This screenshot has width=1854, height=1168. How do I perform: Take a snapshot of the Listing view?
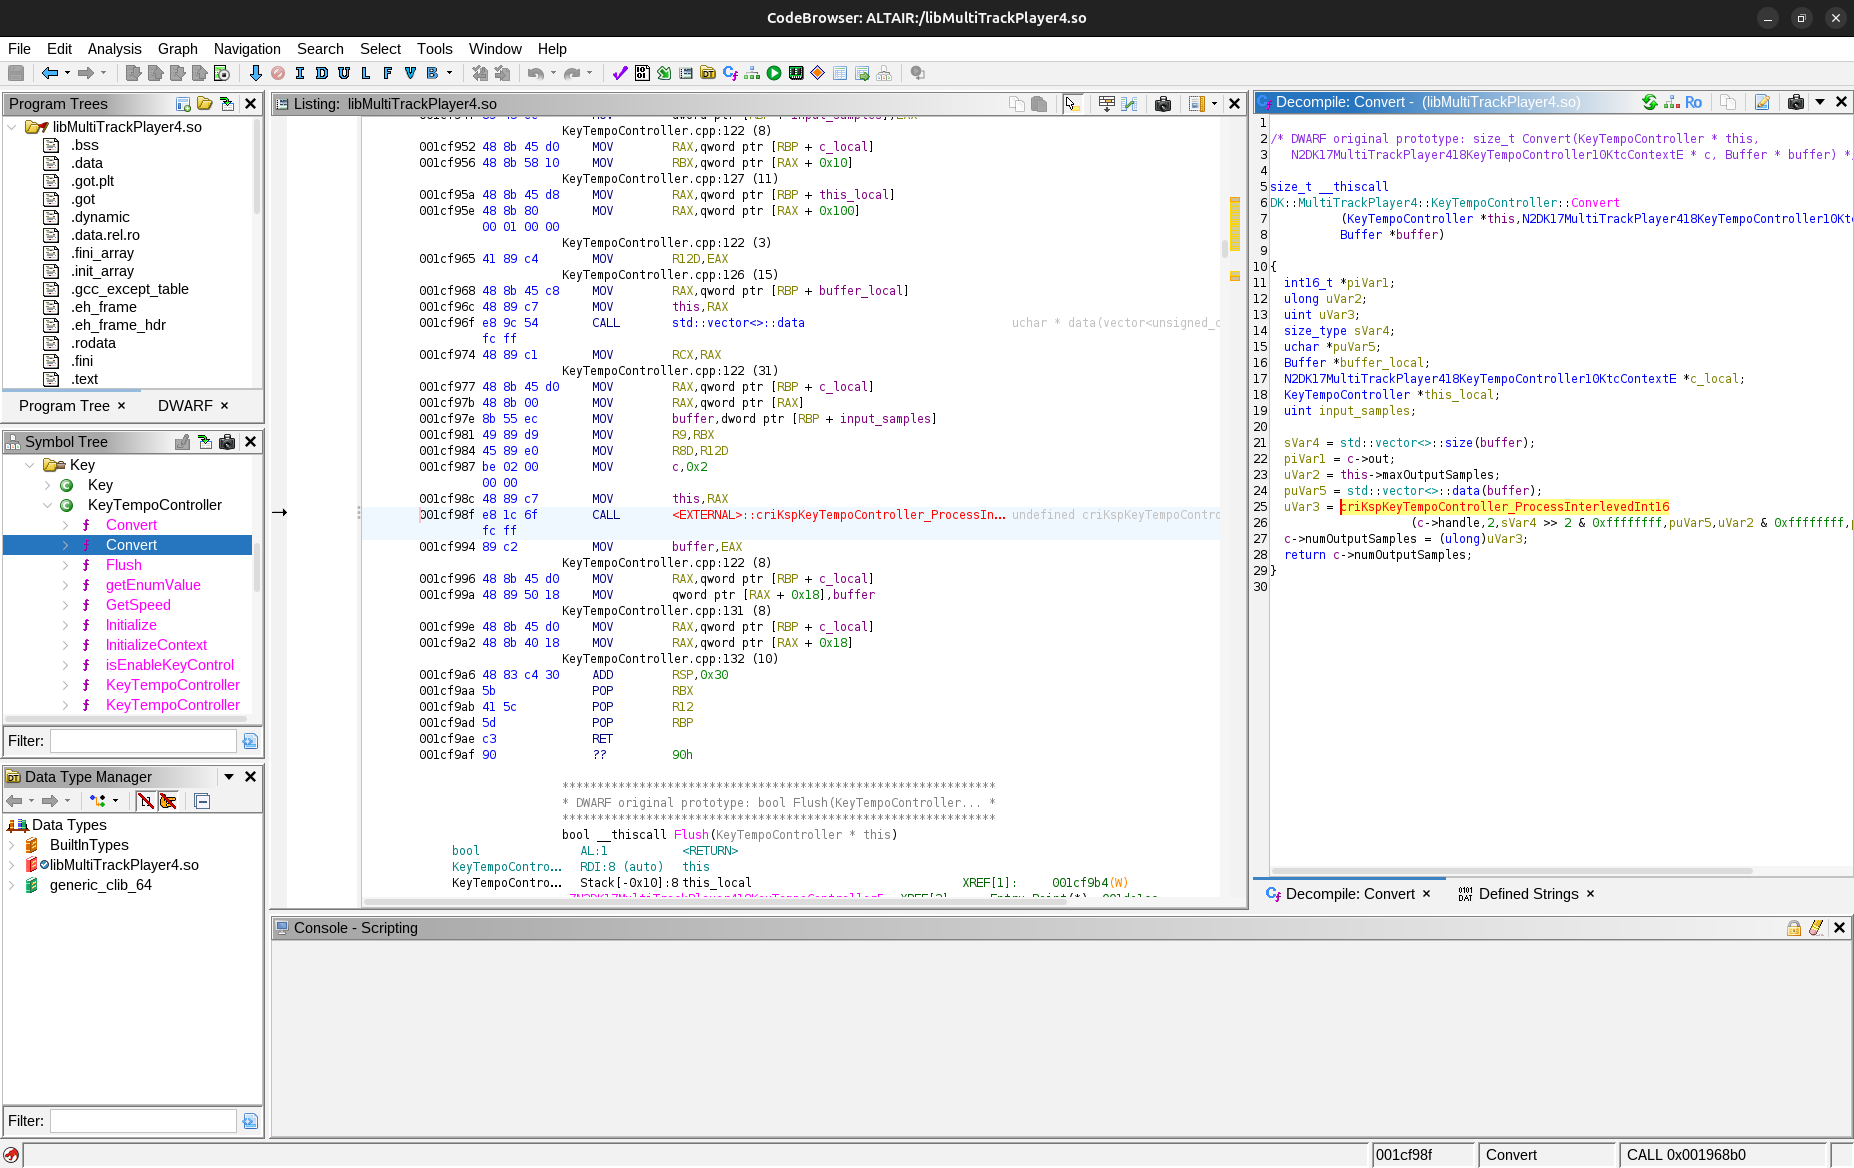[x=1163, y=104]
